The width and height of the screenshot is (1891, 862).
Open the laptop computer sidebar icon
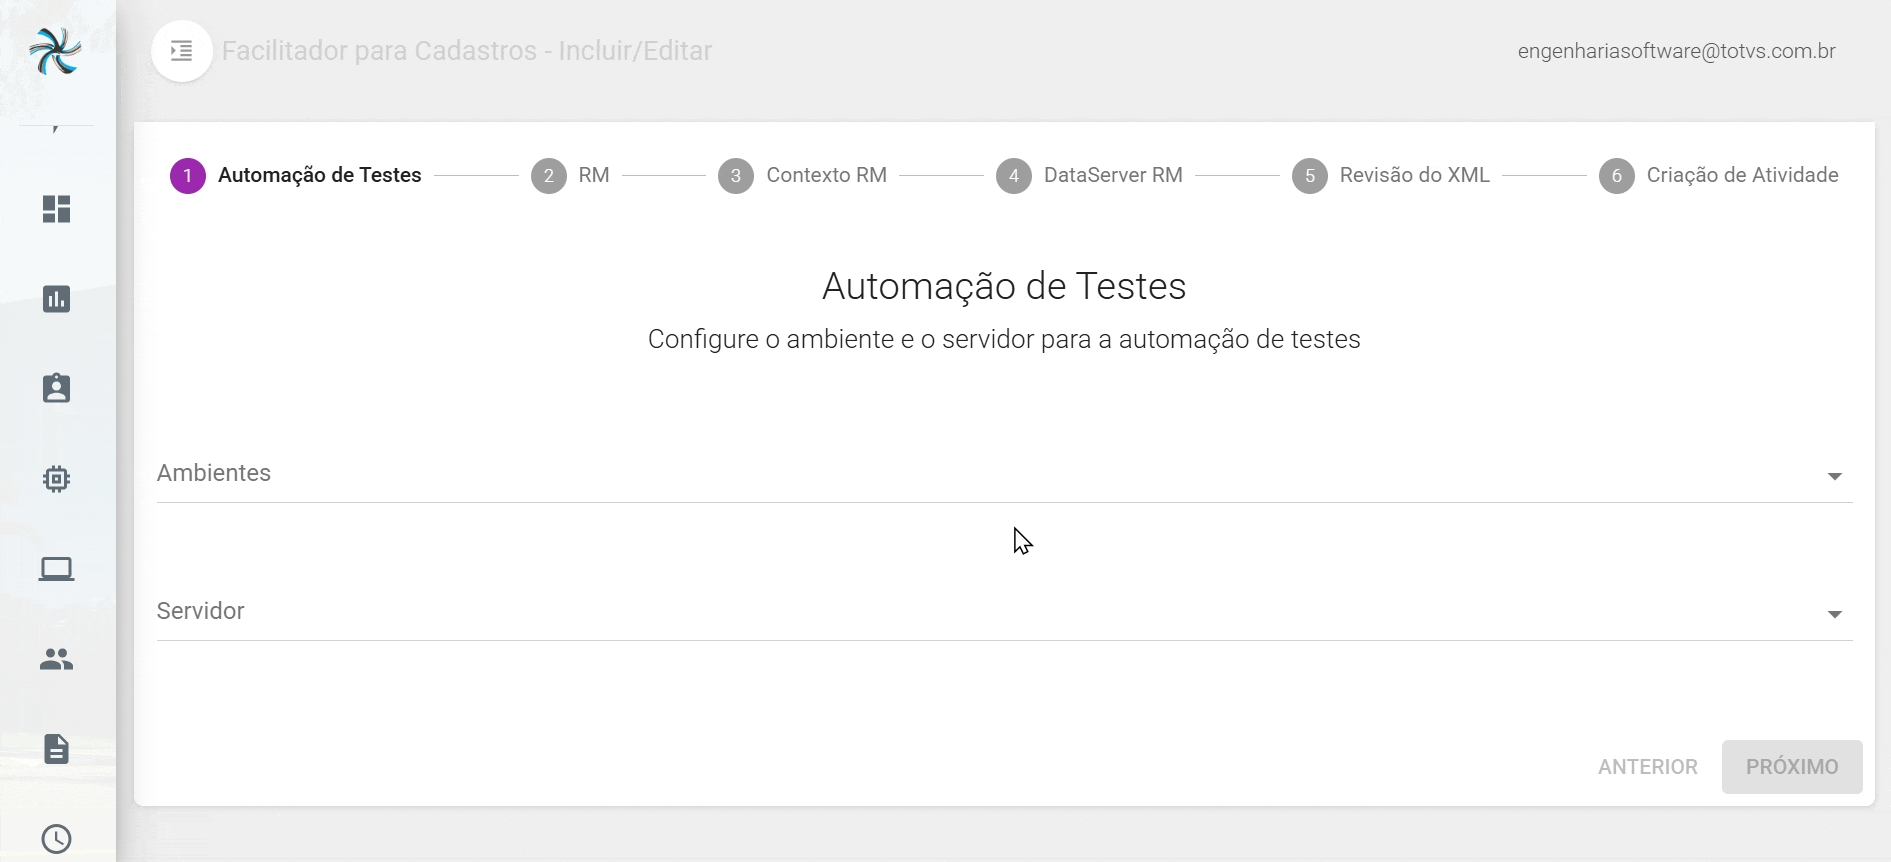coord(56,569)
